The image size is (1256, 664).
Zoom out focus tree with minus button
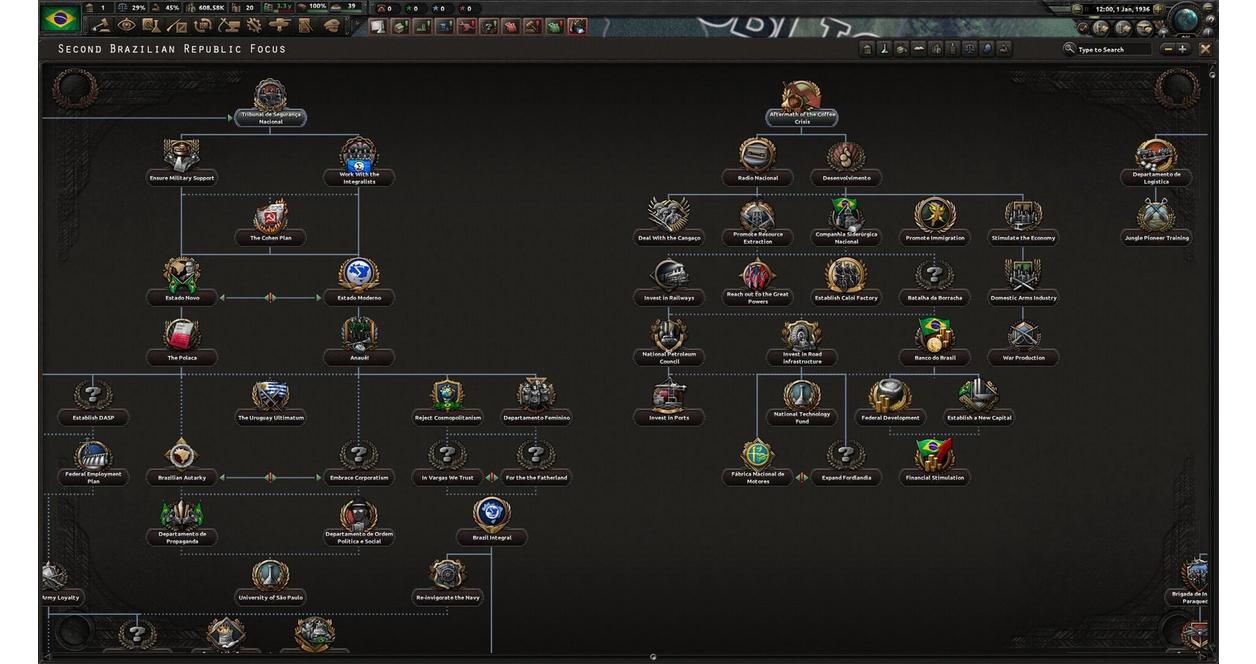[1169, 49]
